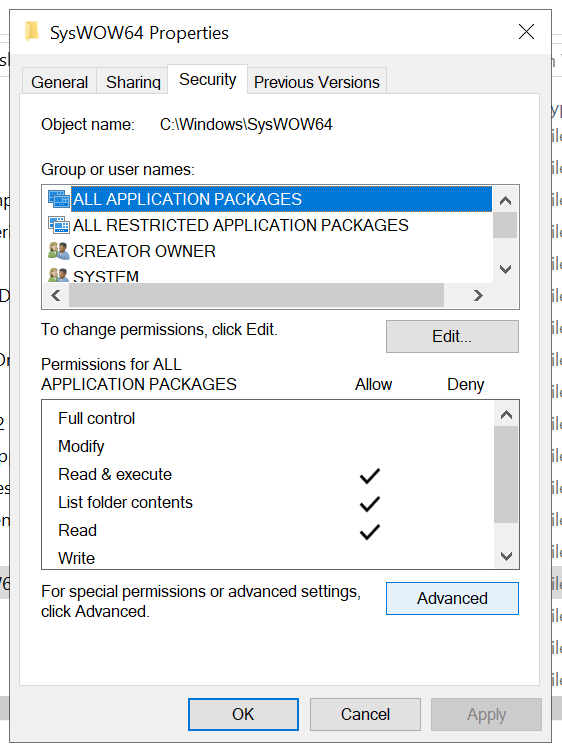
Task: Click the Apply button
Action: coord(486,714)
